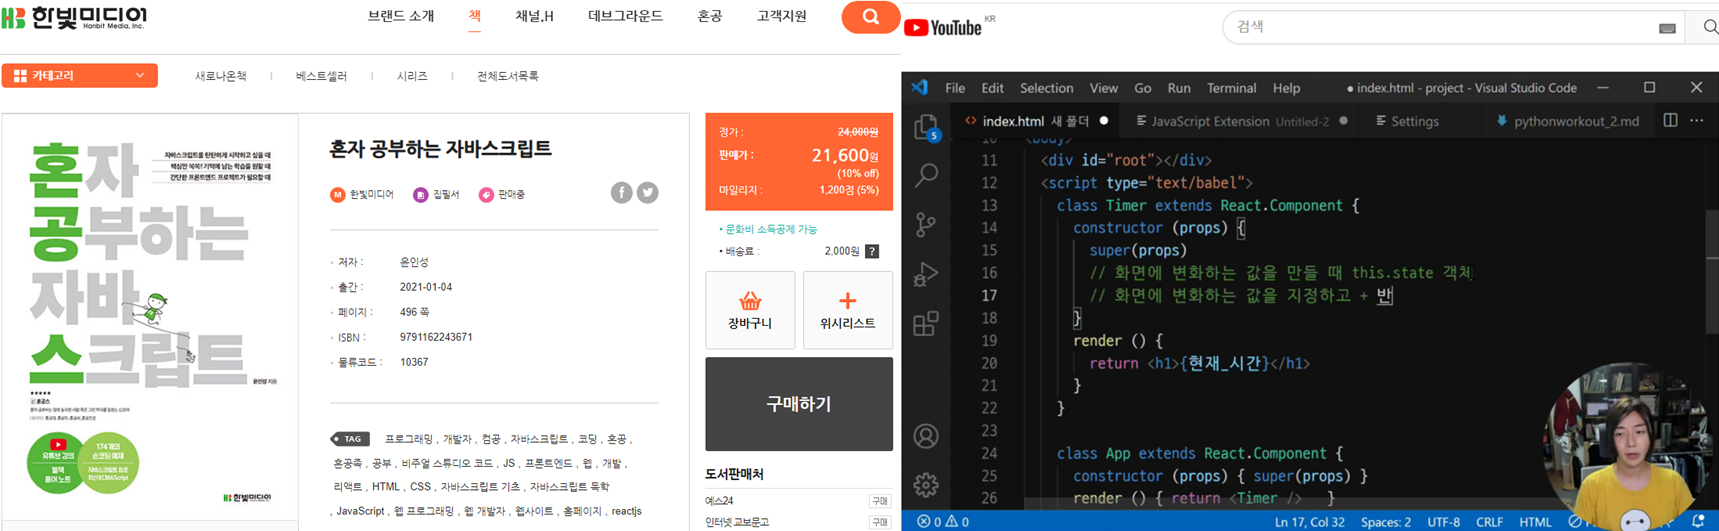
Task: Click the VS Code logo in title bar
Action: (x=920, y=88)
